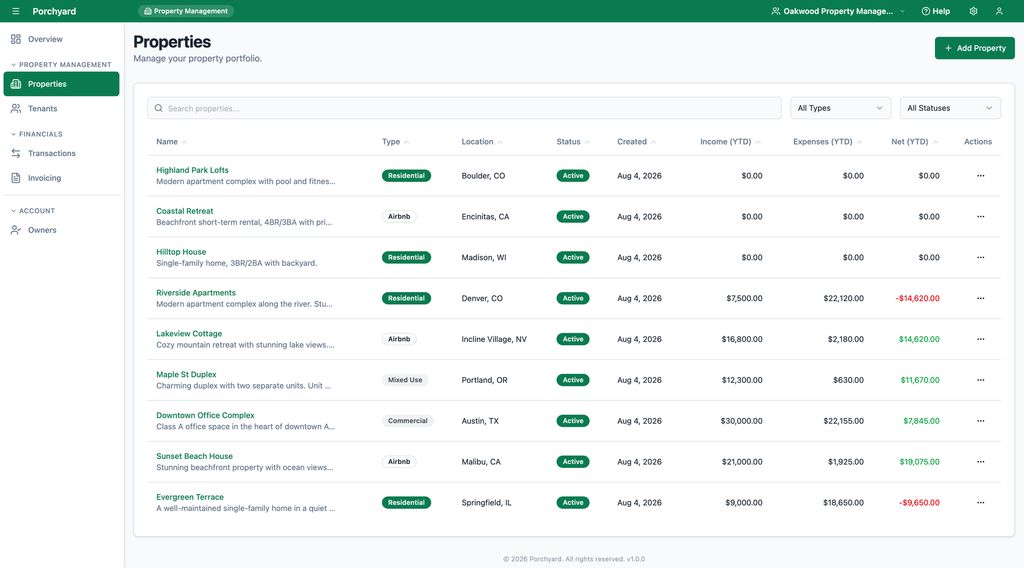This screenshot has width=1024, height=568.
Task: Click the Invoicing document icon
Action: [x=16, y=178]
